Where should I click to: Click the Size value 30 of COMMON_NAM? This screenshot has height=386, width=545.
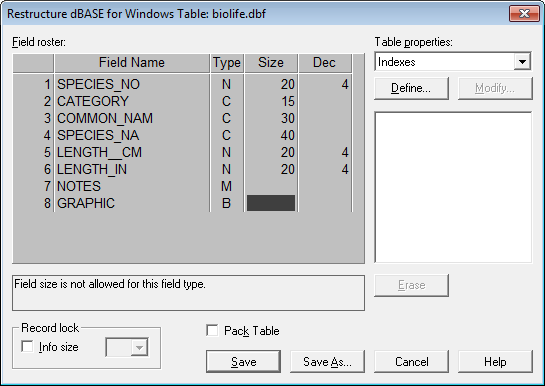pos(288,118)
